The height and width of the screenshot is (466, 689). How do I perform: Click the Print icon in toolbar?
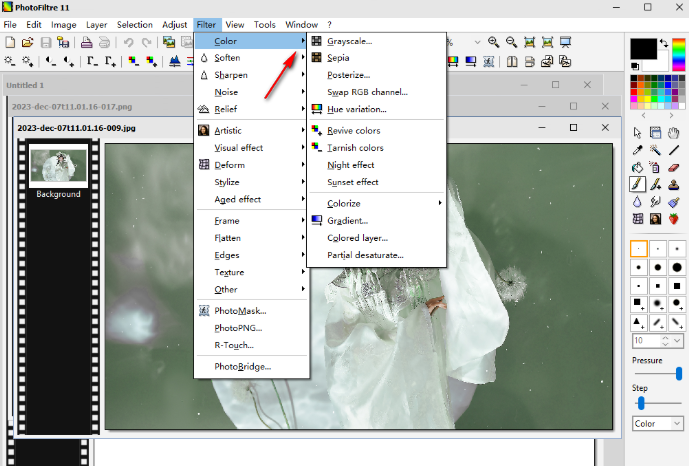pyautogui.click(x=87, y=42)
